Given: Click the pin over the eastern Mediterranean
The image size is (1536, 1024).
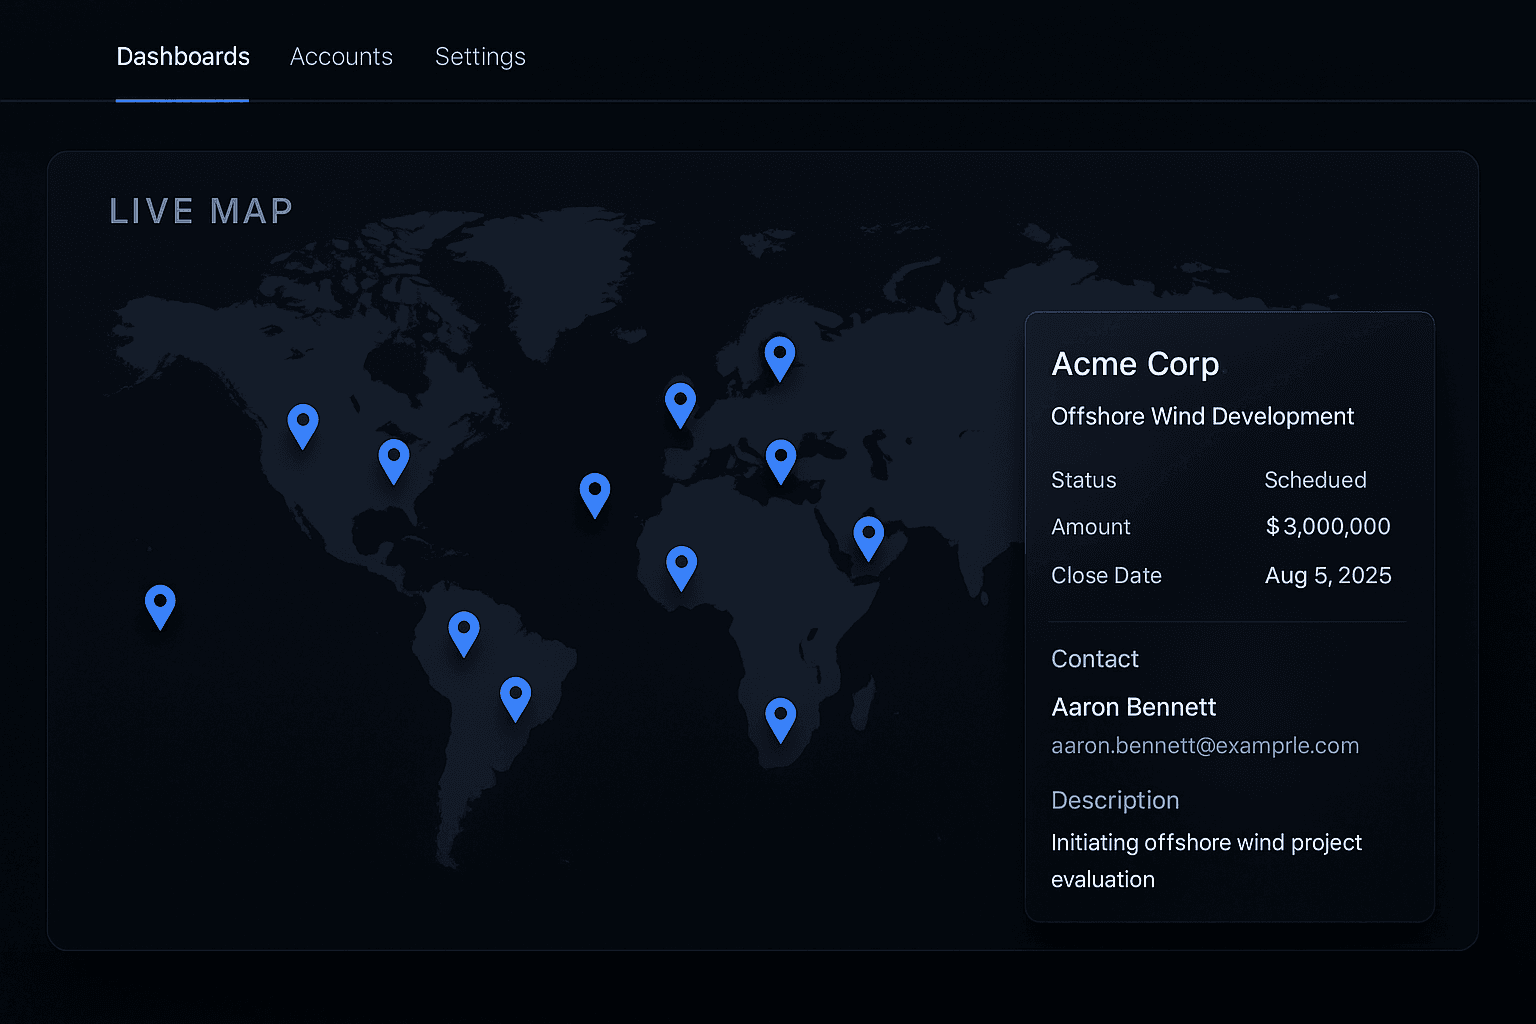Looking at the screenshot, I should click(x=781, y=460).
